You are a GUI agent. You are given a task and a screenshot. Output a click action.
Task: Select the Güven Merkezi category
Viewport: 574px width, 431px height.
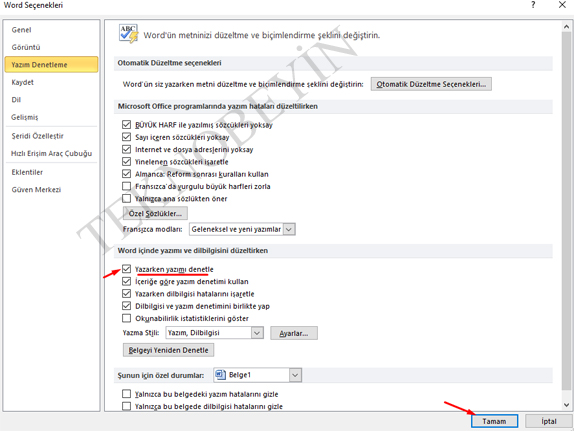51,190
